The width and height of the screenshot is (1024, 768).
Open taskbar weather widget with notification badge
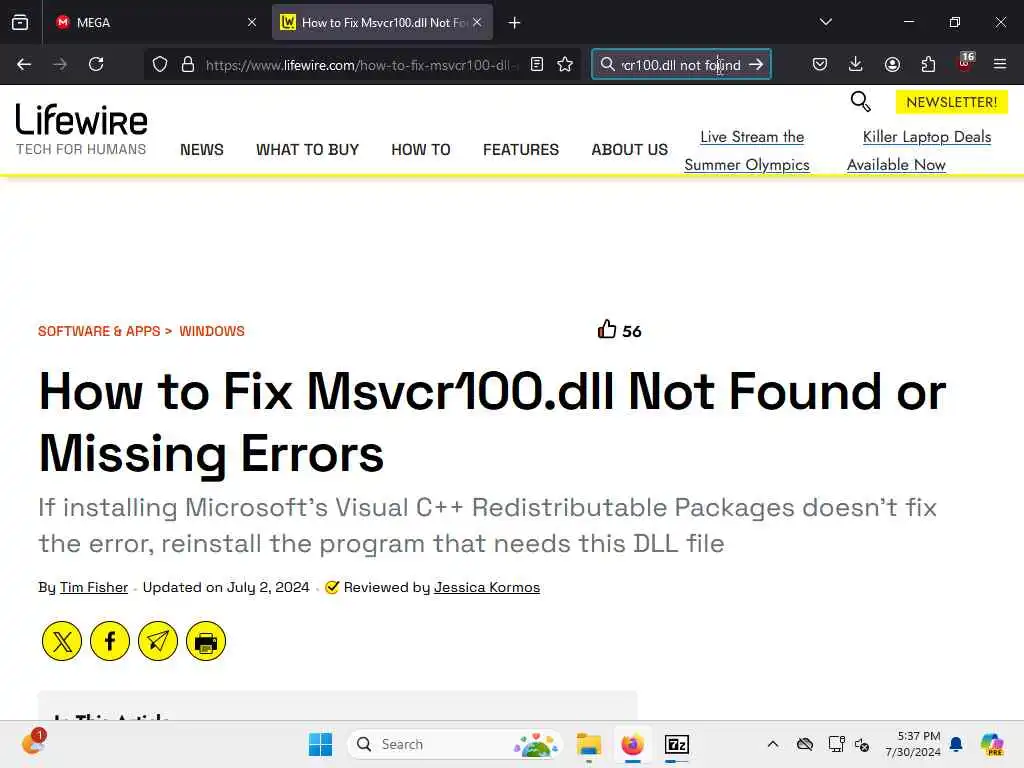click(x=33, y=743)
